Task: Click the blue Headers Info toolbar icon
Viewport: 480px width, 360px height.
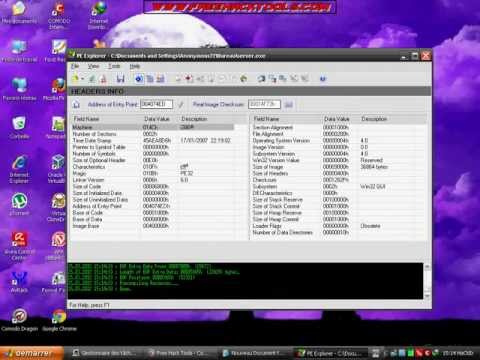Action: (x=139, y=79)
